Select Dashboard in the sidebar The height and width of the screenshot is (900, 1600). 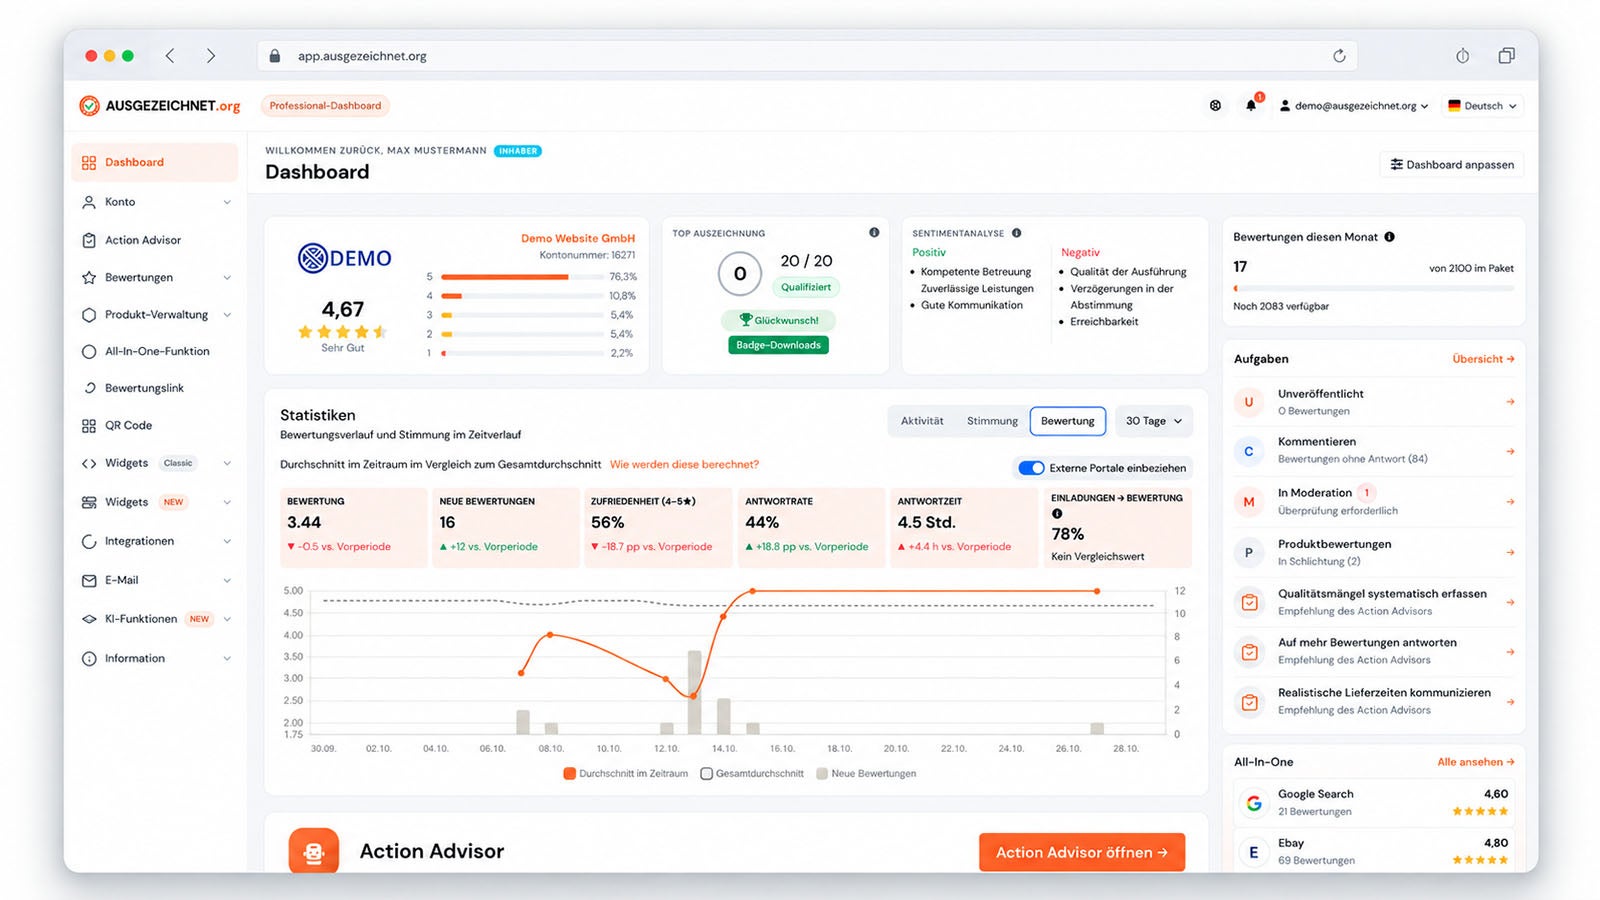coord(155,162)
